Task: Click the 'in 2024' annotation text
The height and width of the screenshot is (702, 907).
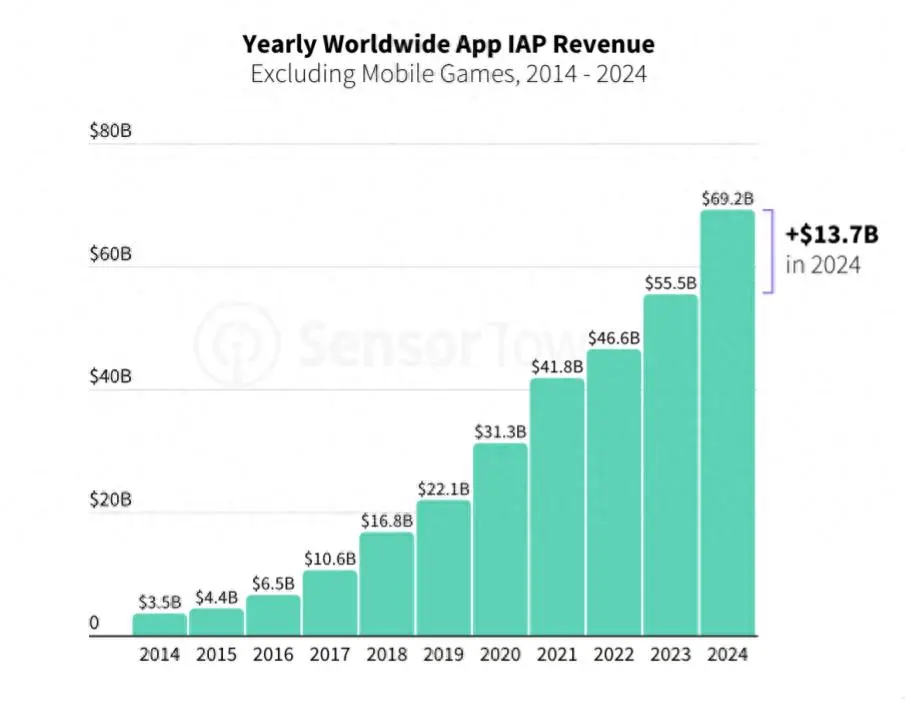Action: pos(823,265)
